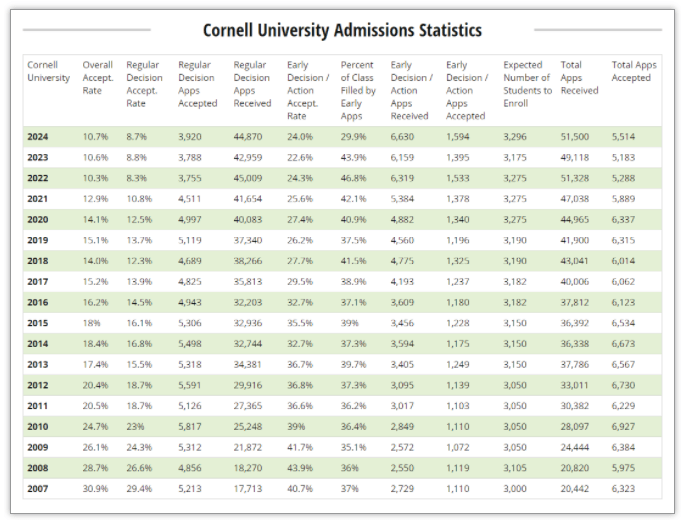Select the 45,009 regular apps received cell

251,178
